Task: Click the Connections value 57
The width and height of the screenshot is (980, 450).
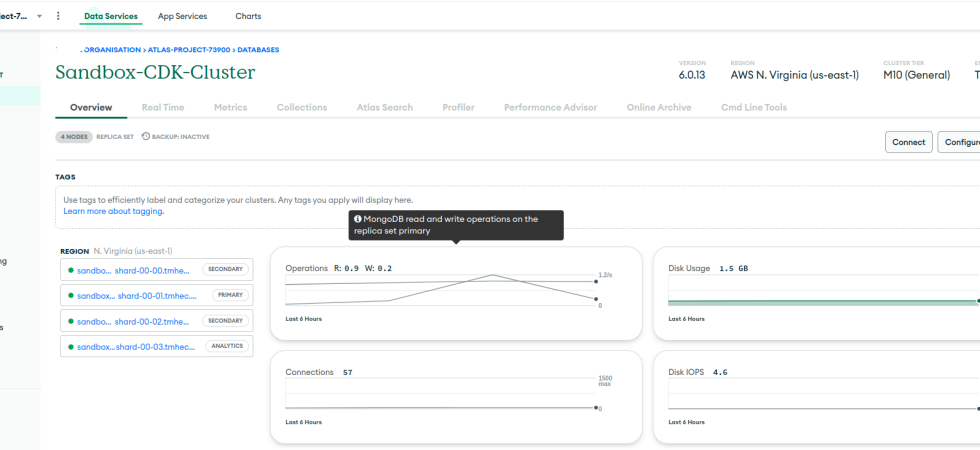Action: (x=348, y=372)
